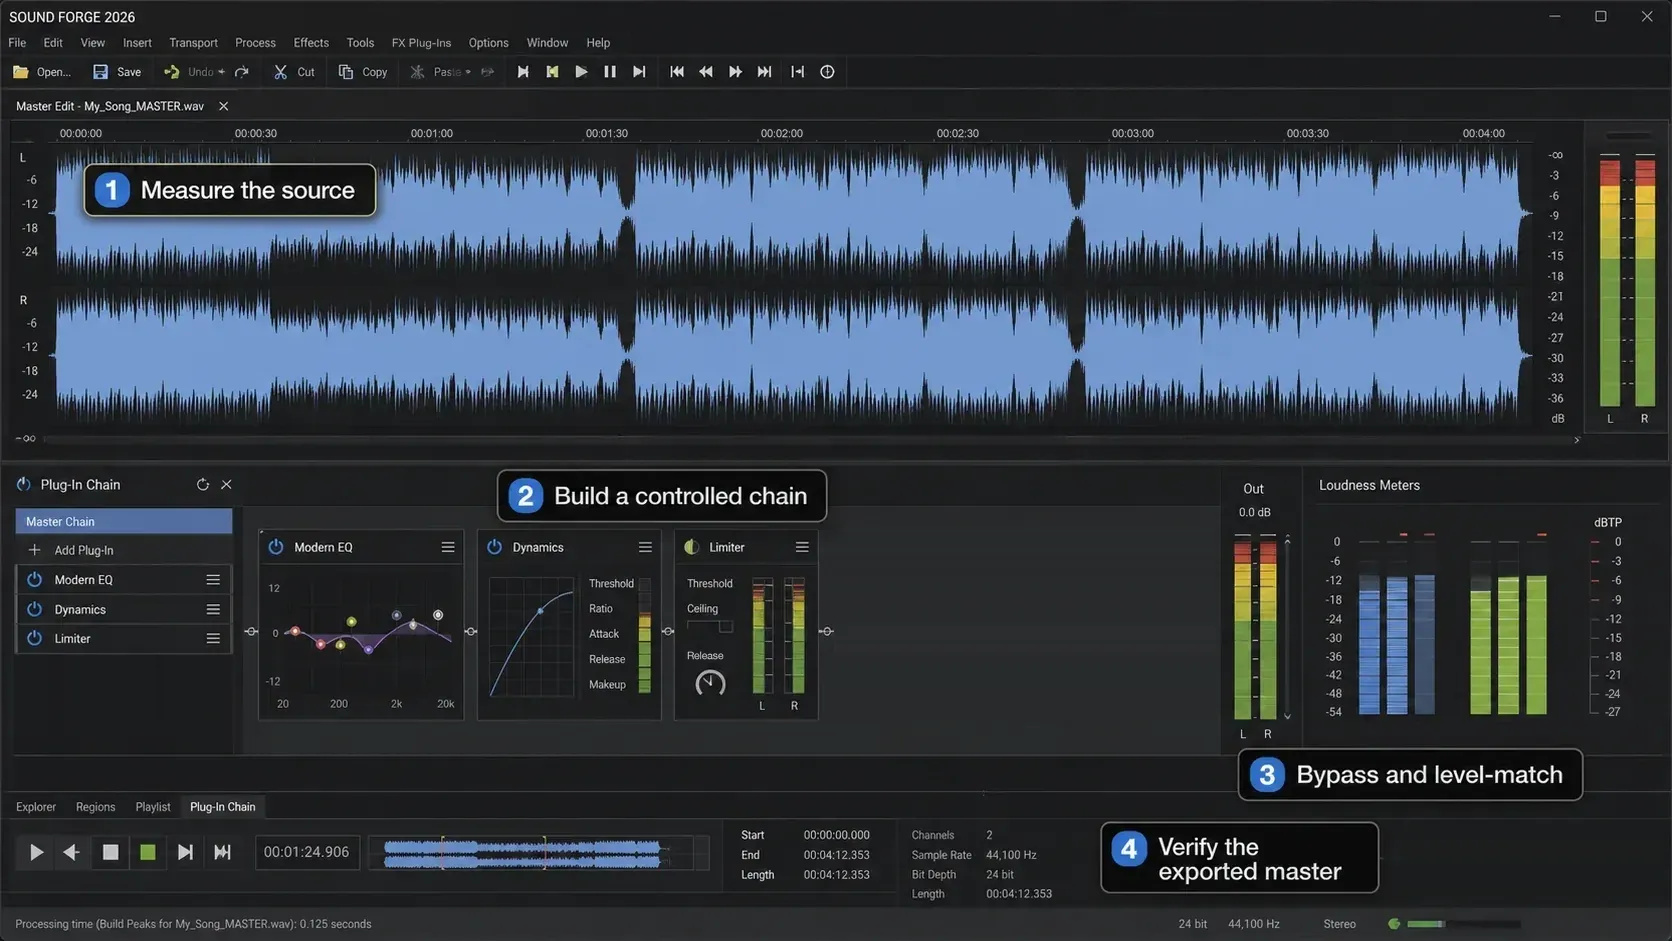Click the Out level scroll-up arrow
Screen dimensions: 1672x941
pyautogui.click(x=1287, y=540)
